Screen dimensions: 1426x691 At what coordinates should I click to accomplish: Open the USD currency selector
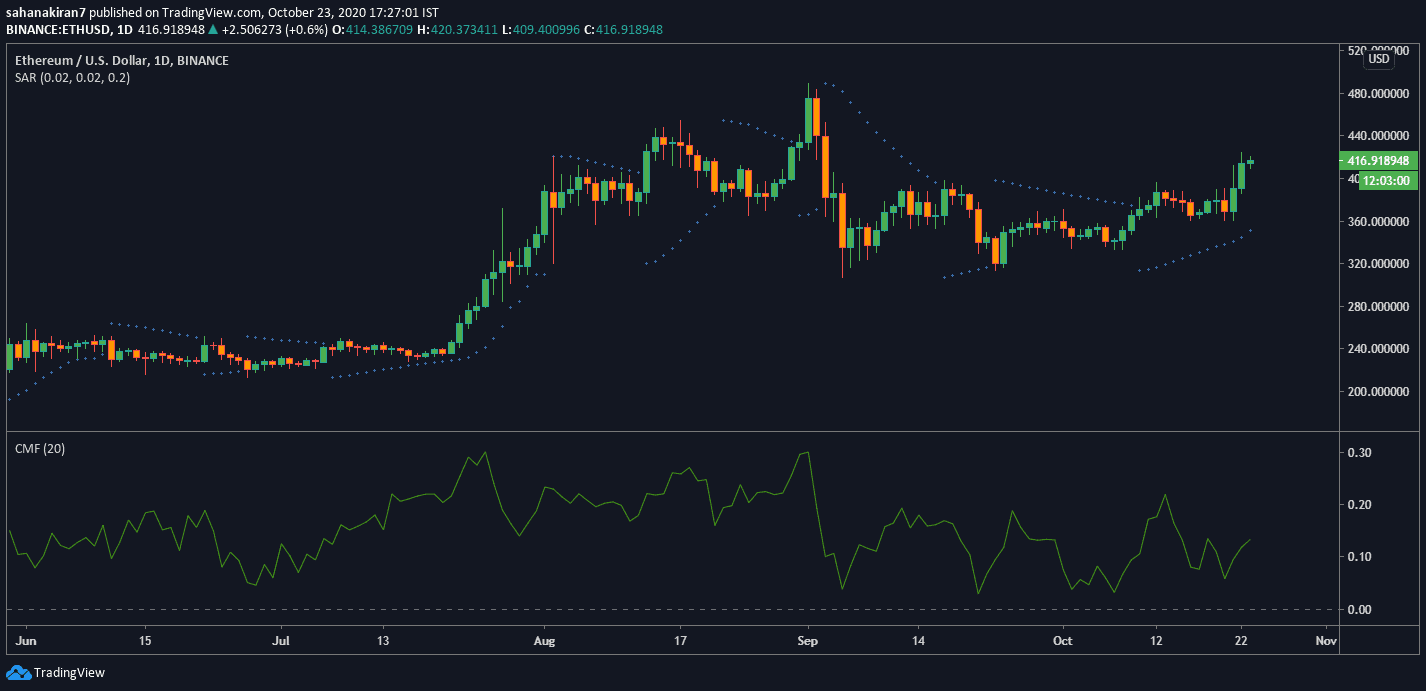[x=1378, y=59]
